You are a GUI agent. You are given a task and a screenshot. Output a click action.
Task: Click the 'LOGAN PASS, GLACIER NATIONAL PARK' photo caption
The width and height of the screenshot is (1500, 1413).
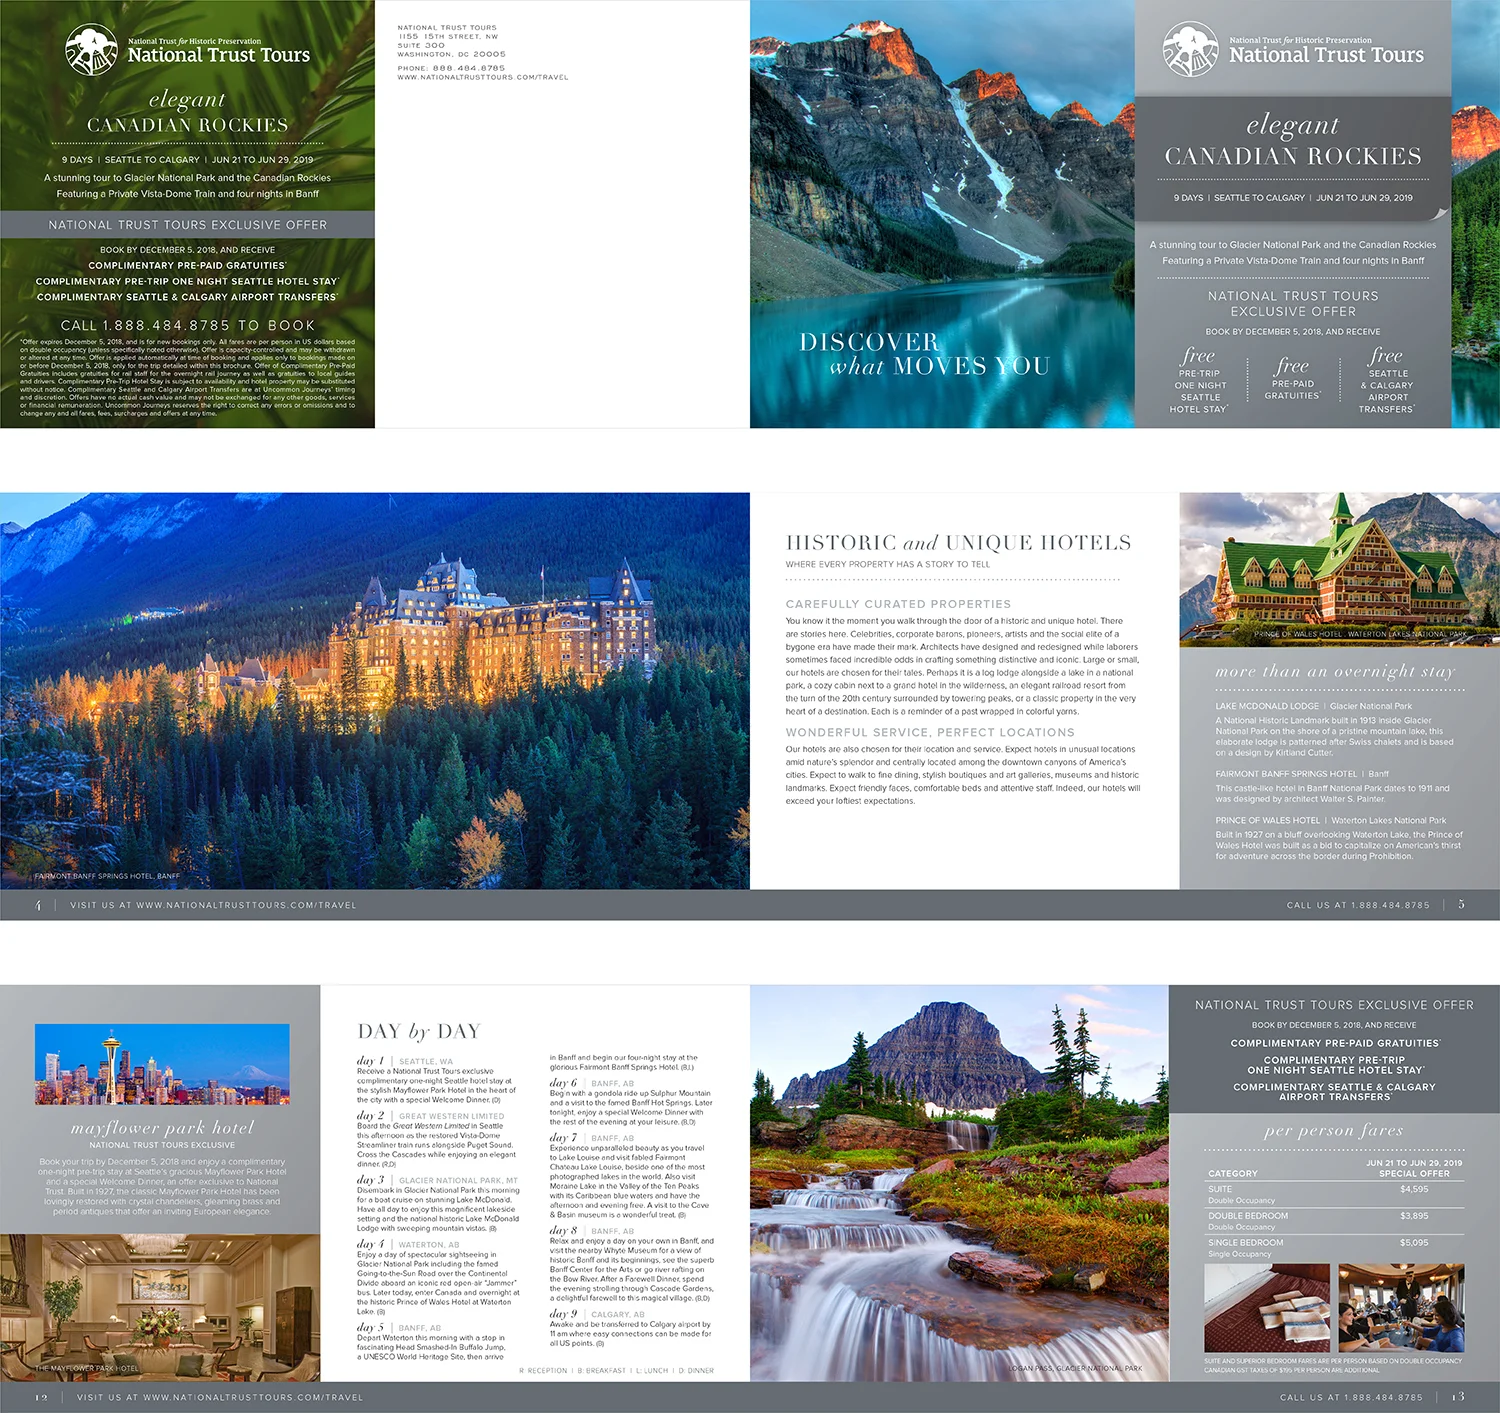1075,1368
